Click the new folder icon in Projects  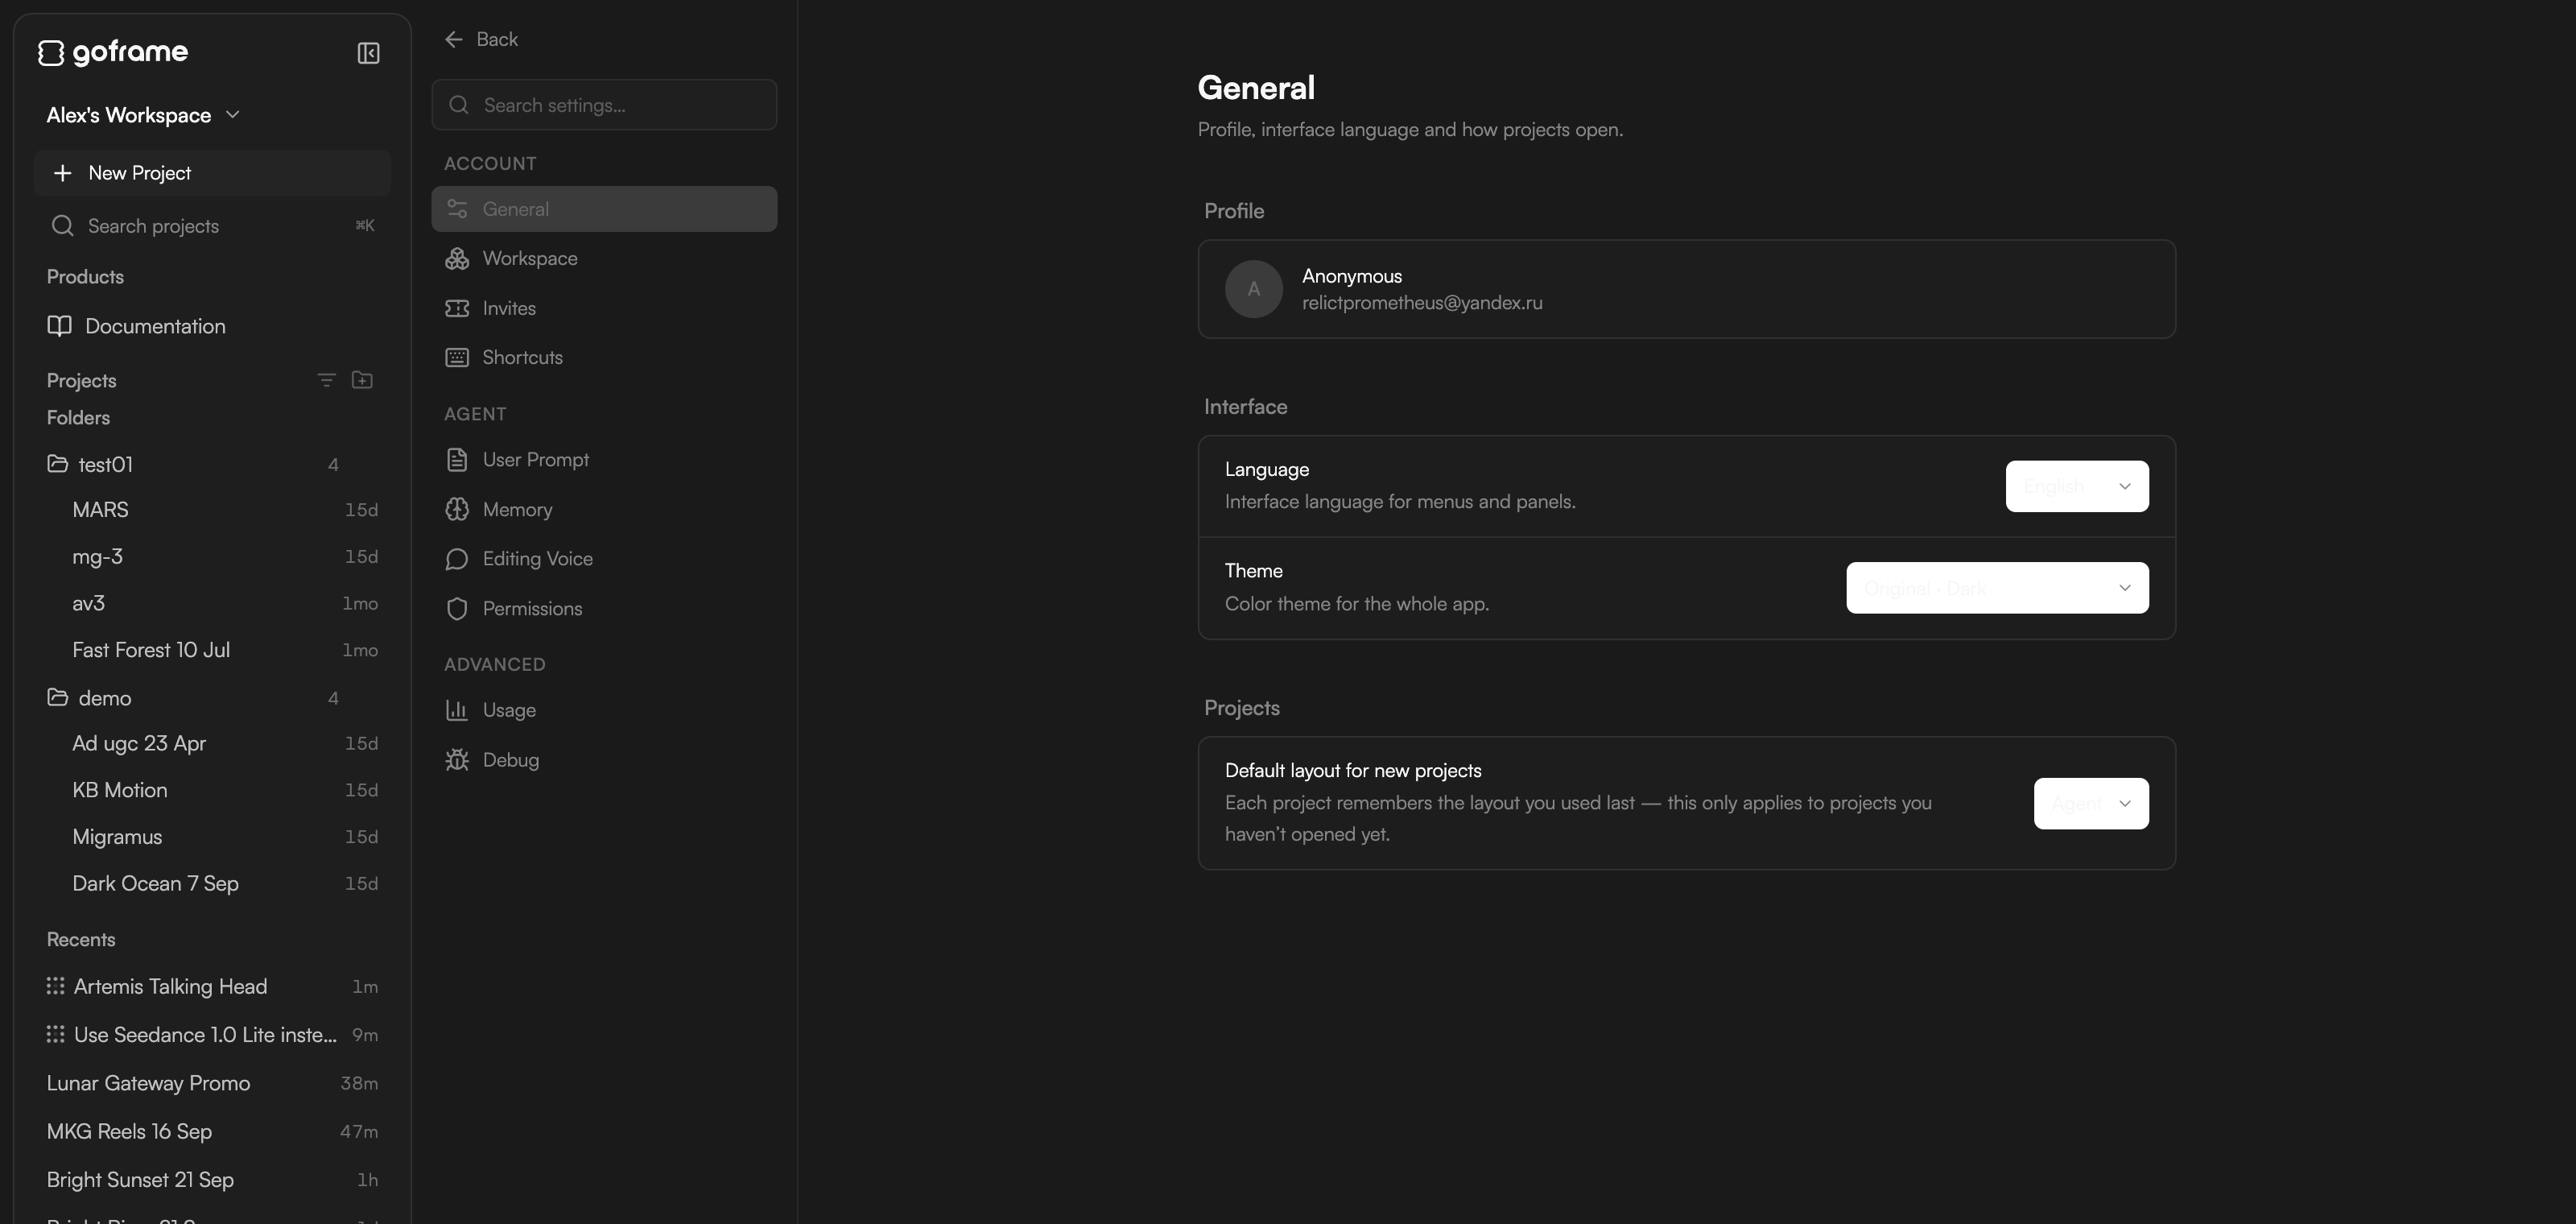(x=362, y=380)
